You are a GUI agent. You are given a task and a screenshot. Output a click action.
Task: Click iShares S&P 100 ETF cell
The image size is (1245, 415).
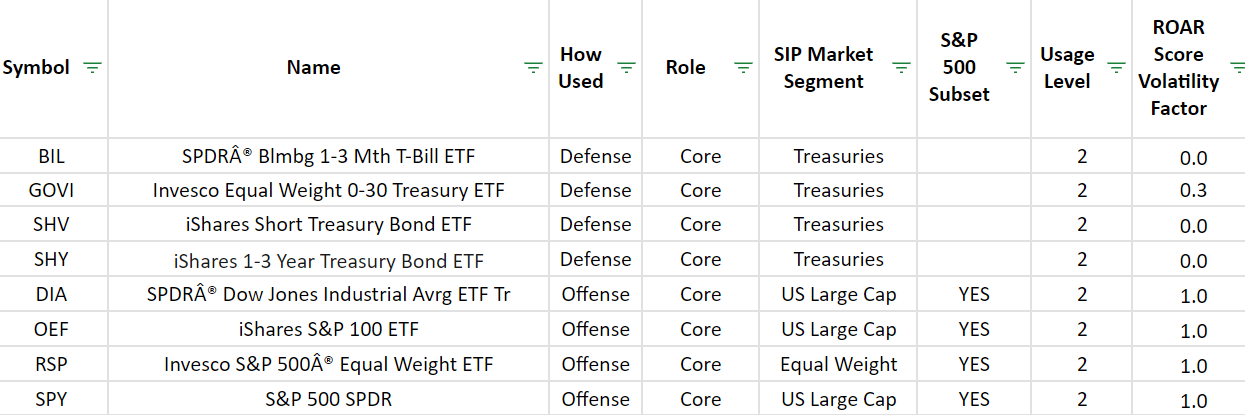pyautogui.click(x=329, y=329)
